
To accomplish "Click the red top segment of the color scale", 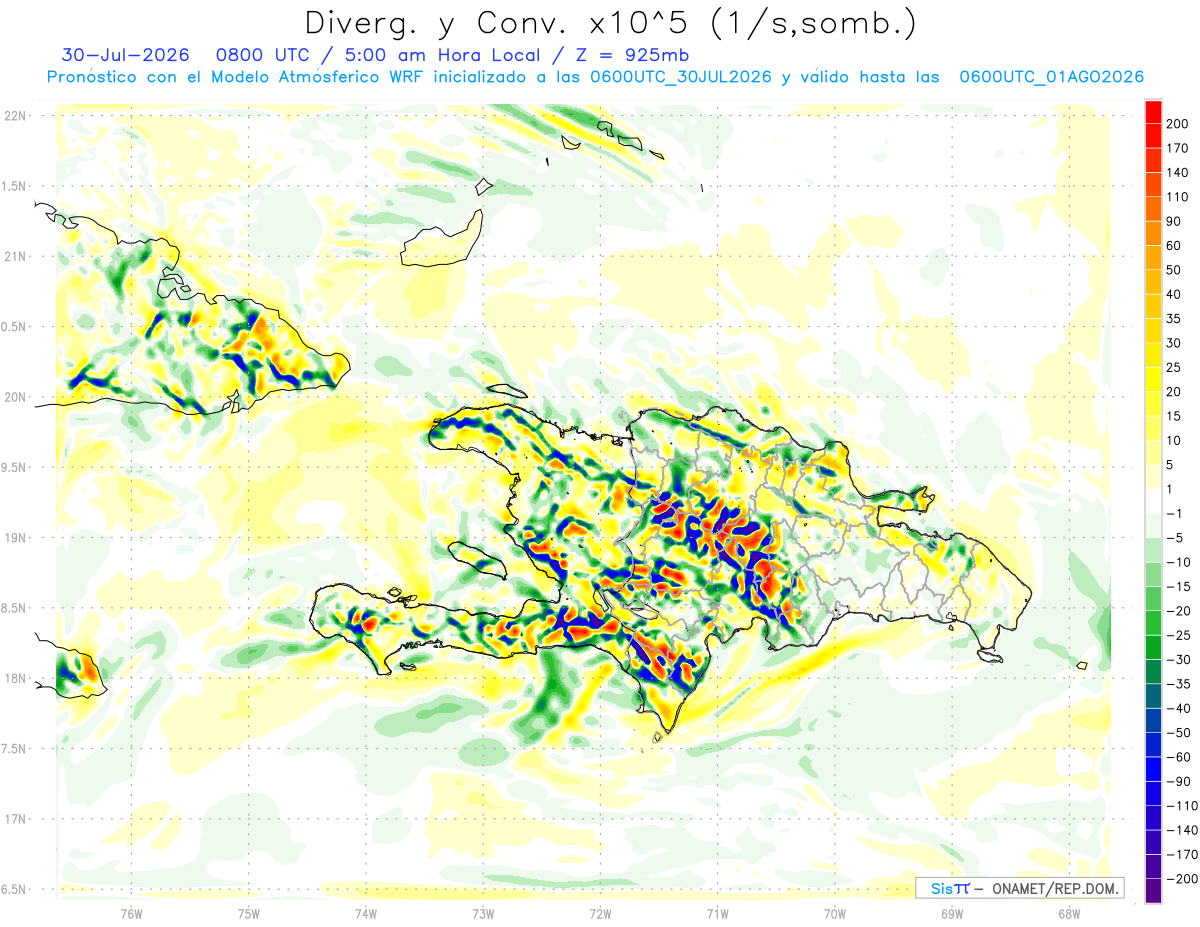I will point(1153,112).
